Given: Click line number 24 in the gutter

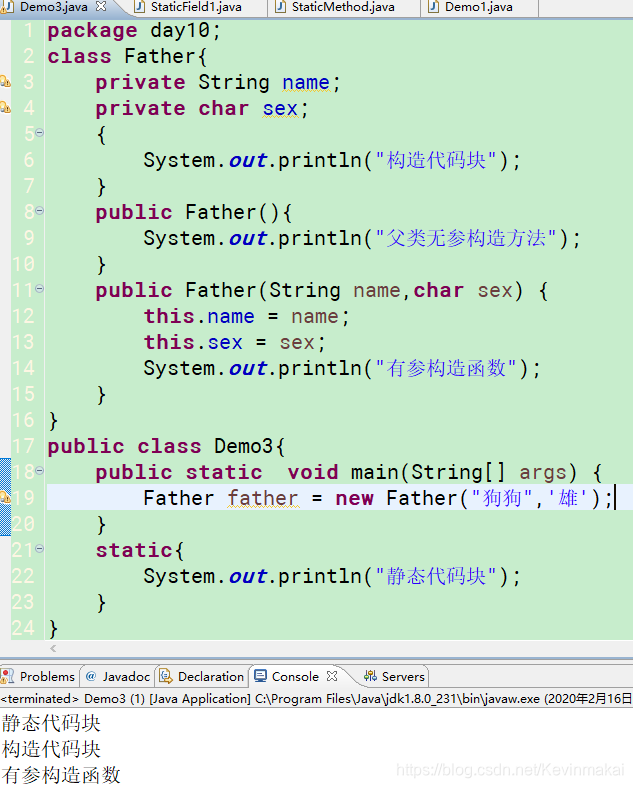Looking at the screenshot, I should 23,628.
